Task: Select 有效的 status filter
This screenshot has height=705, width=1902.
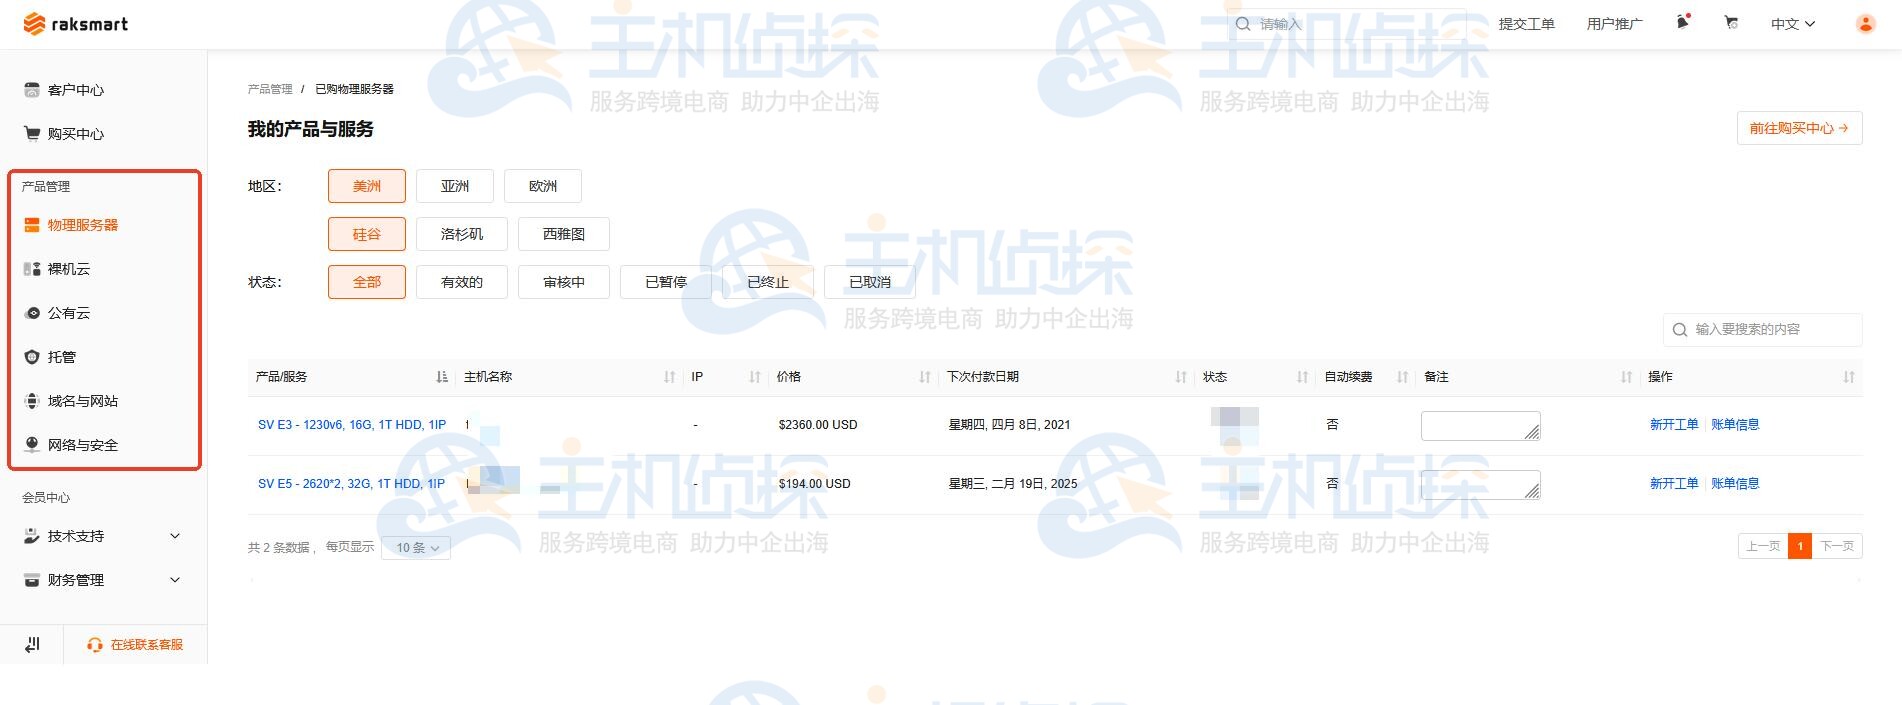Action: [462, 282]
